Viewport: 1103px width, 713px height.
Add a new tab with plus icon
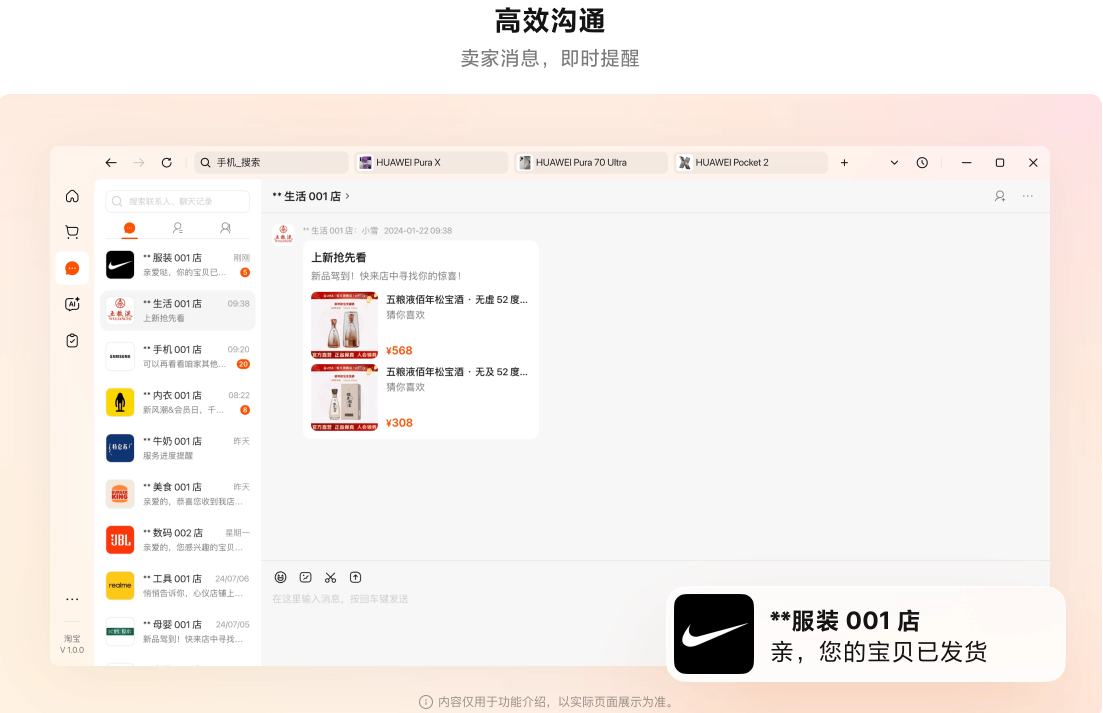coord(844,162)
